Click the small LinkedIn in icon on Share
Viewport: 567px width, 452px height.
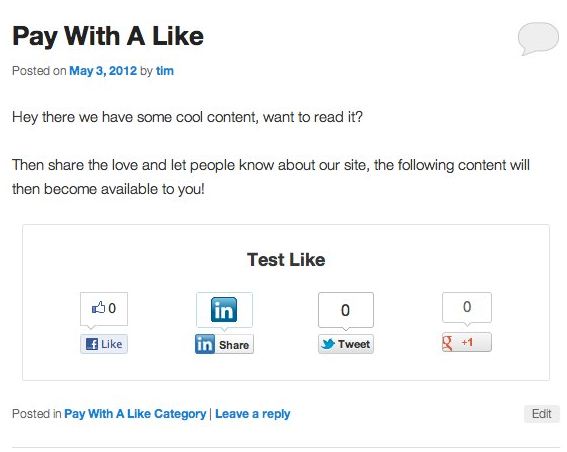click(205, 344)
